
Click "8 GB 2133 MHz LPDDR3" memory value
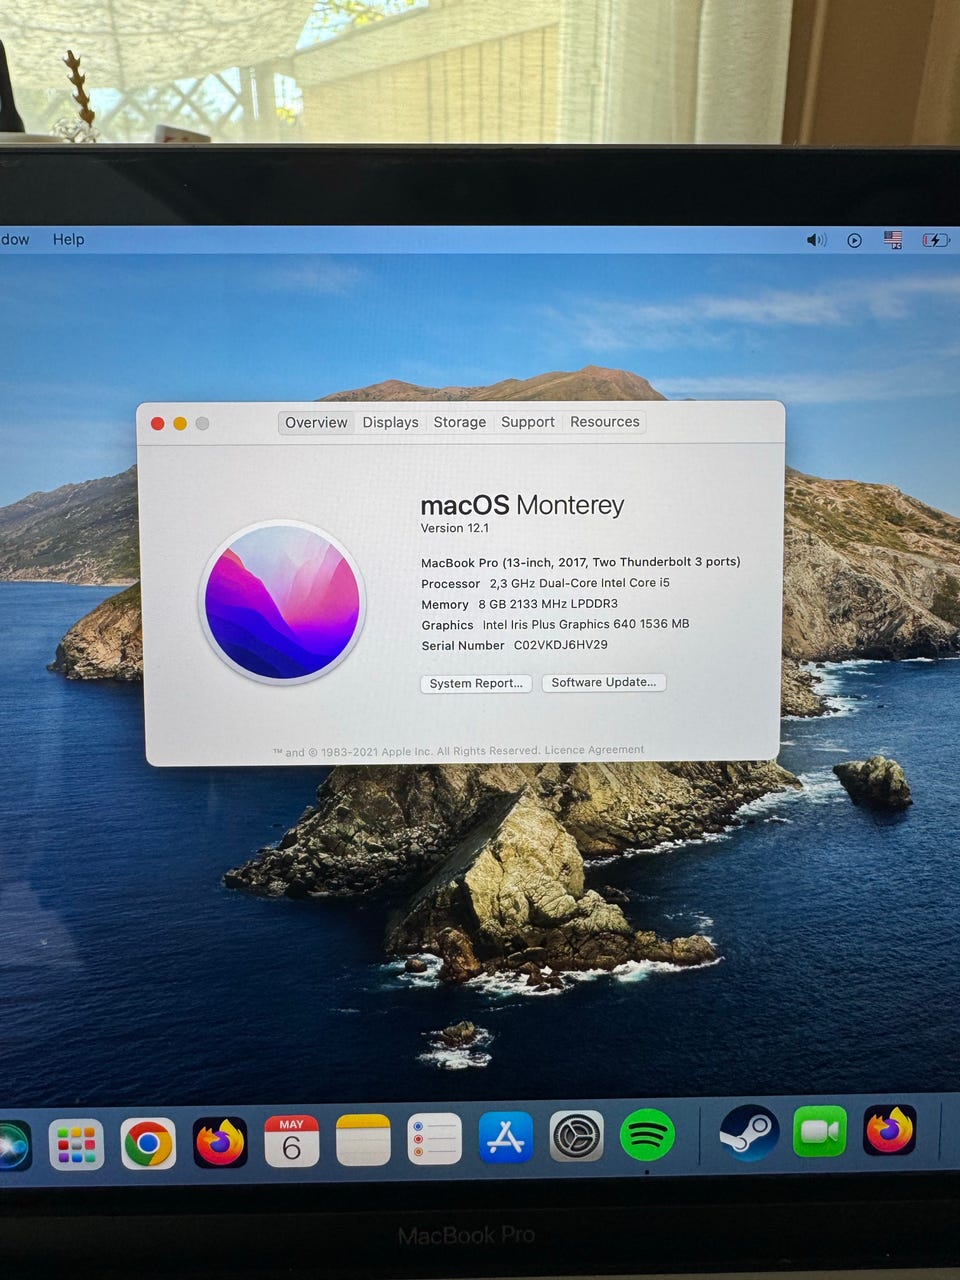(548, 604)
